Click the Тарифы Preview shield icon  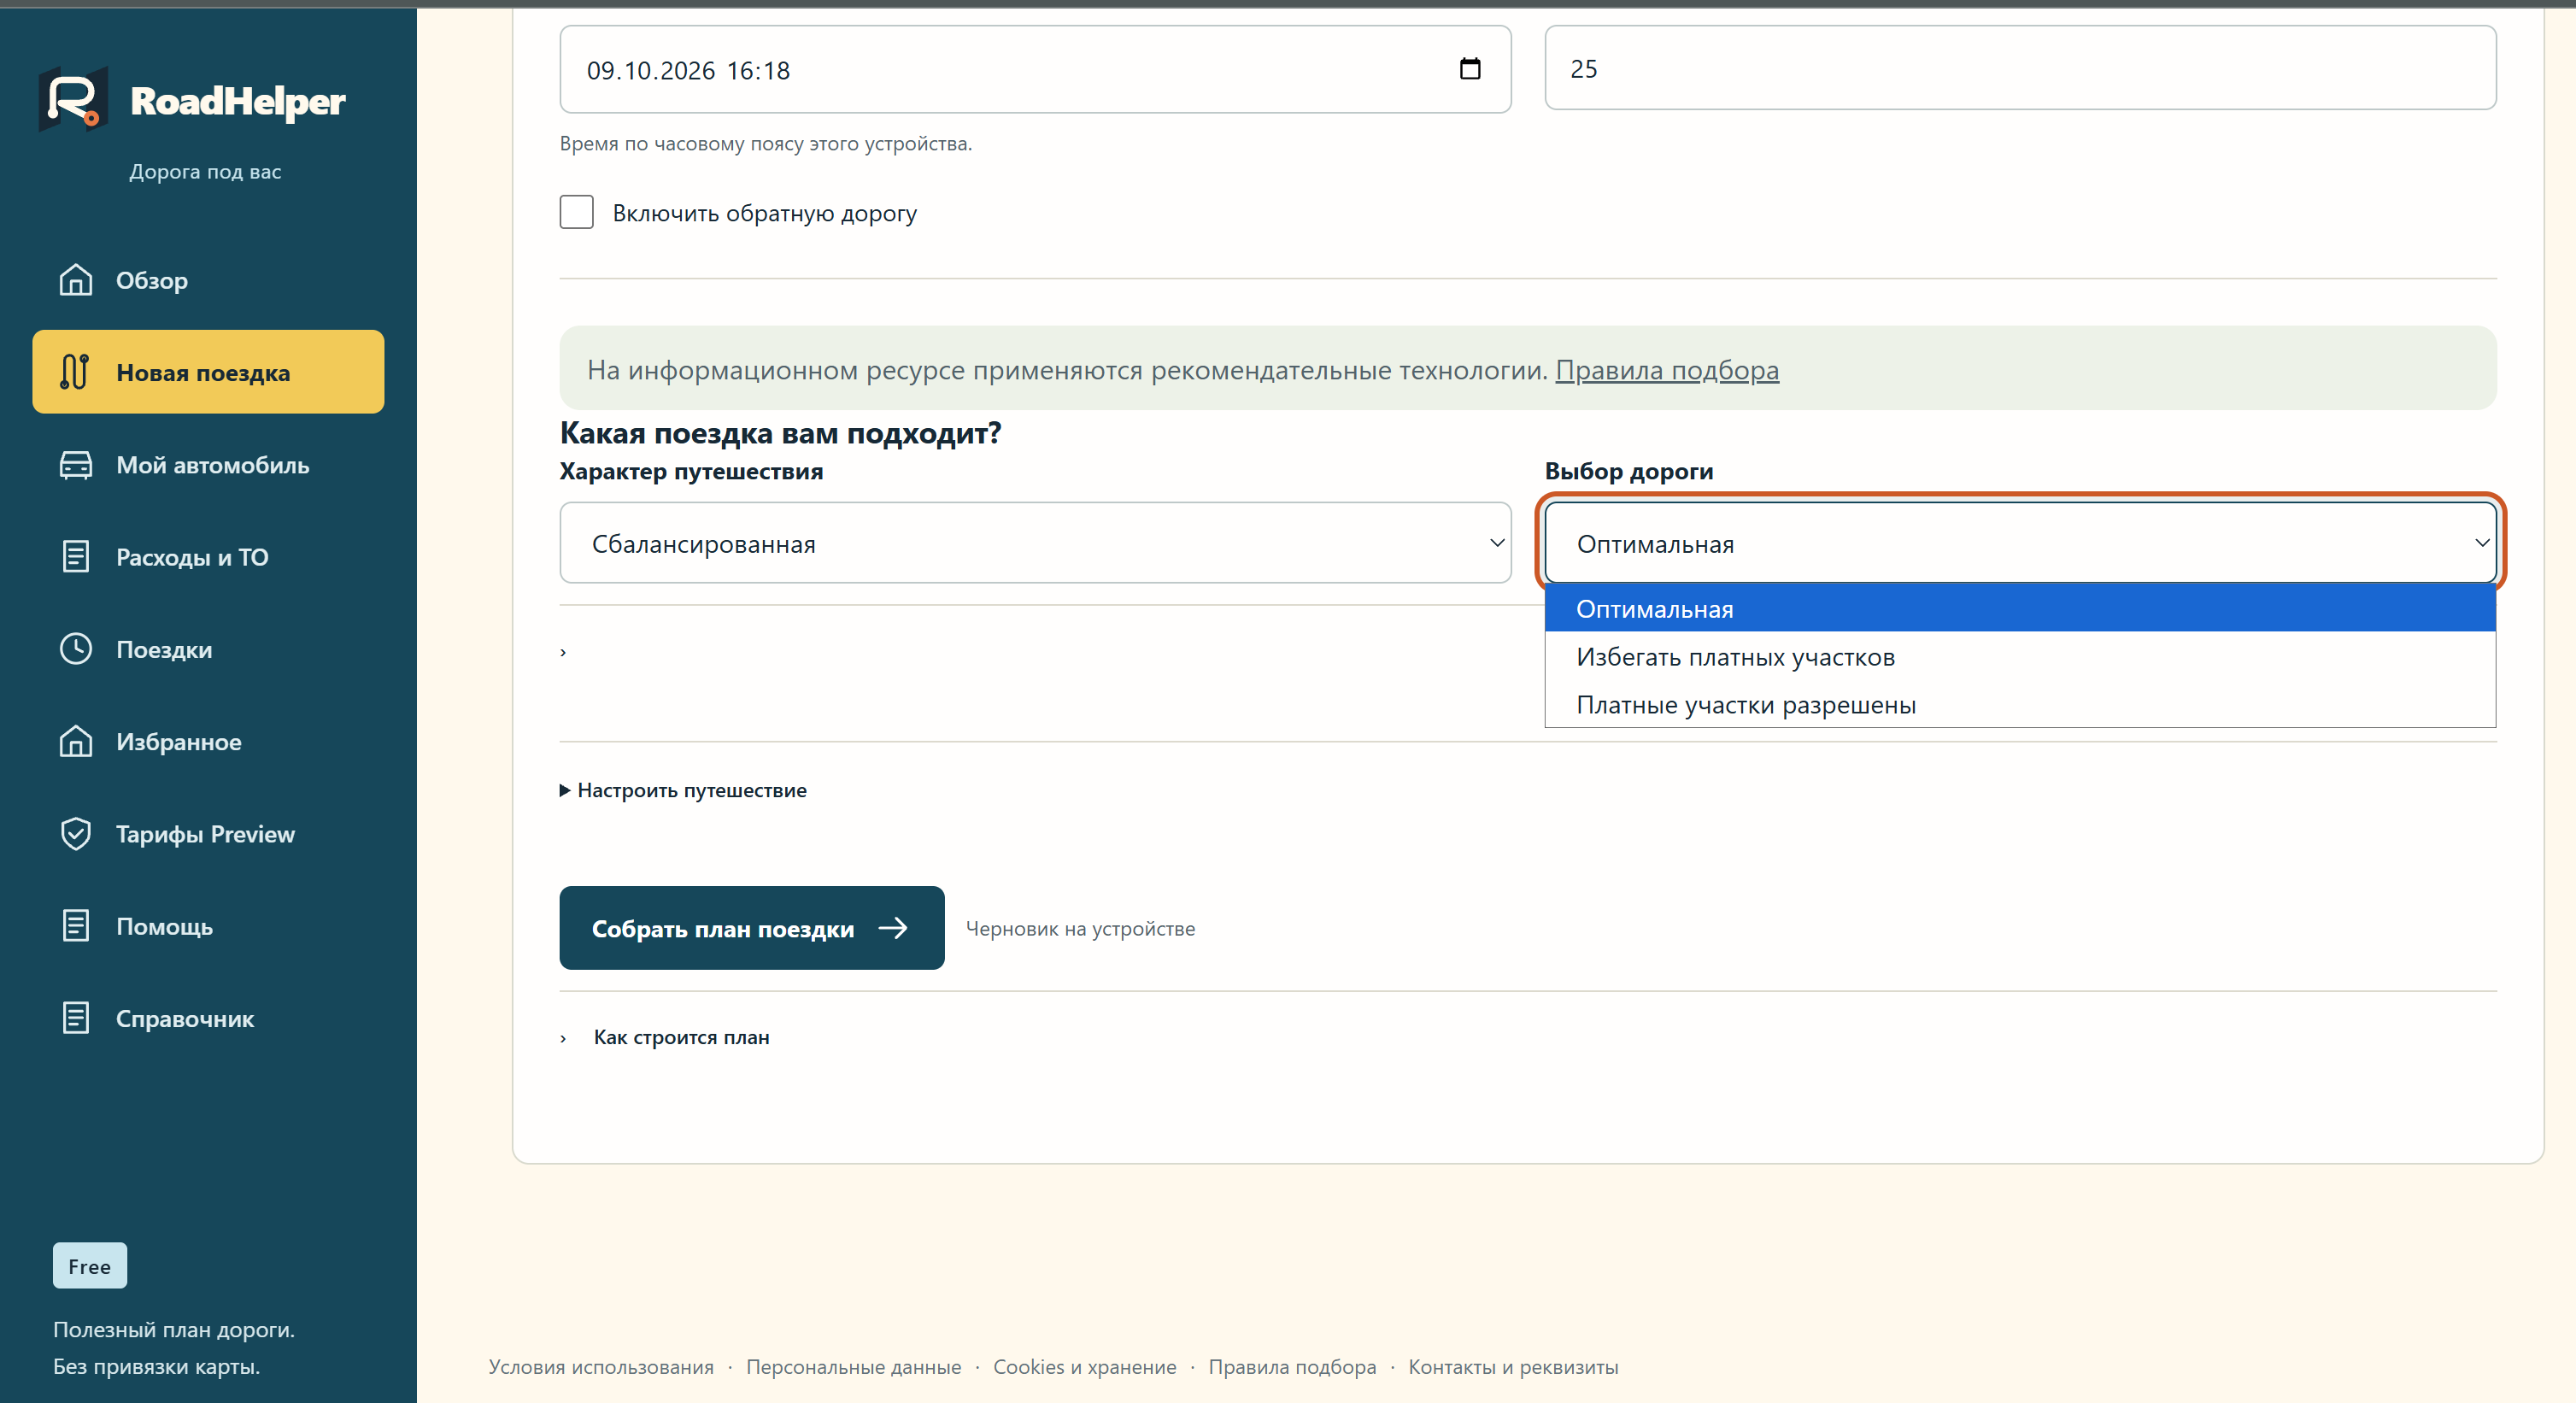click(76, 834)
